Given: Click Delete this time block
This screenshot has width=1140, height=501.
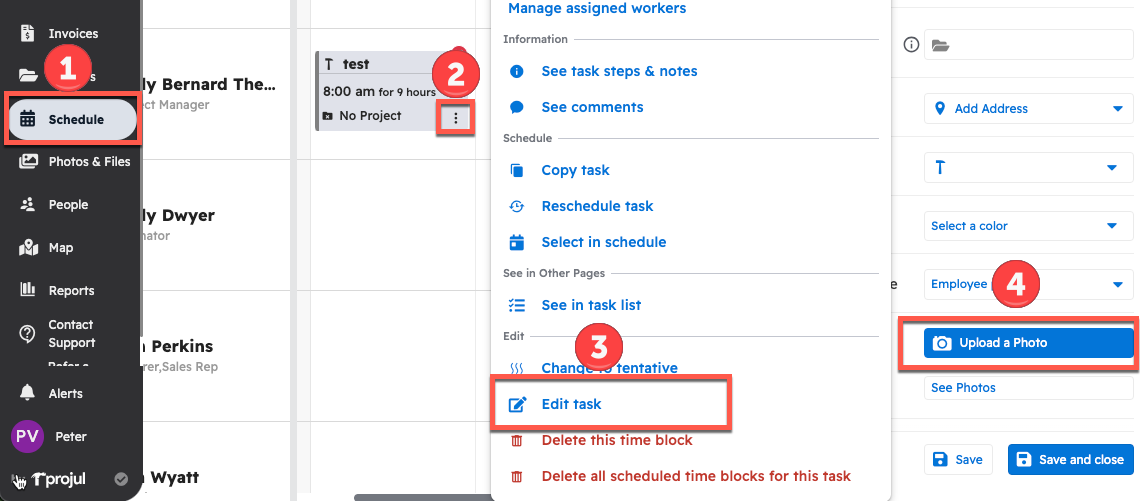Looking at the screenshot, I should pos(616,440).
